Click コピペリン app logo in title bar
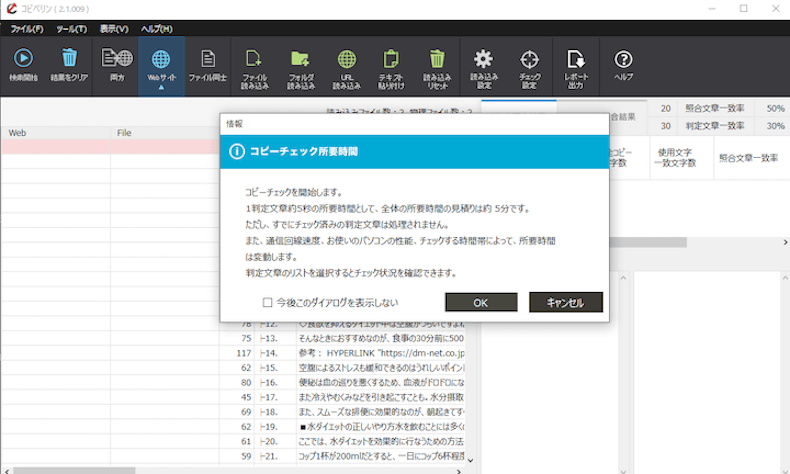Image resolution: width=790 pixels, height=474 pixels. point(11,9)
